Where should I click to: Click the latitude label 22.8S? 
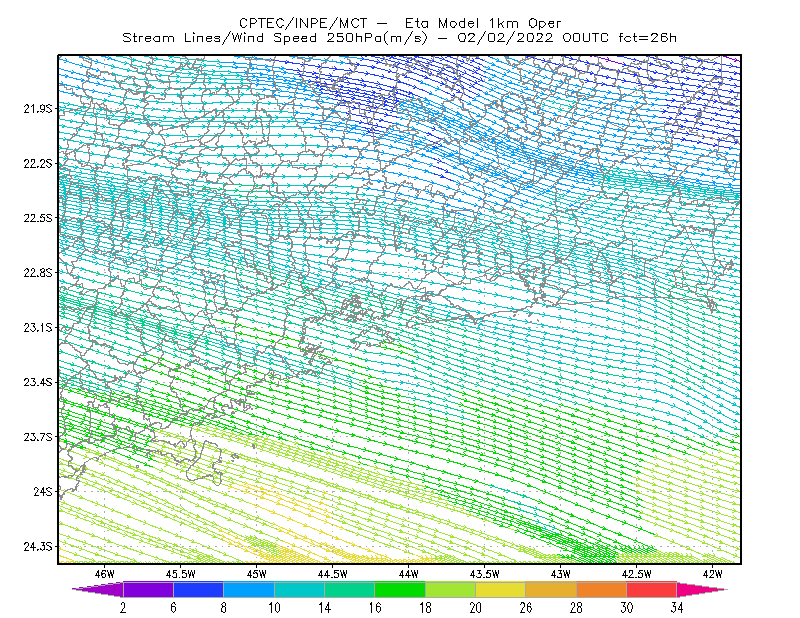click(38, 273)
